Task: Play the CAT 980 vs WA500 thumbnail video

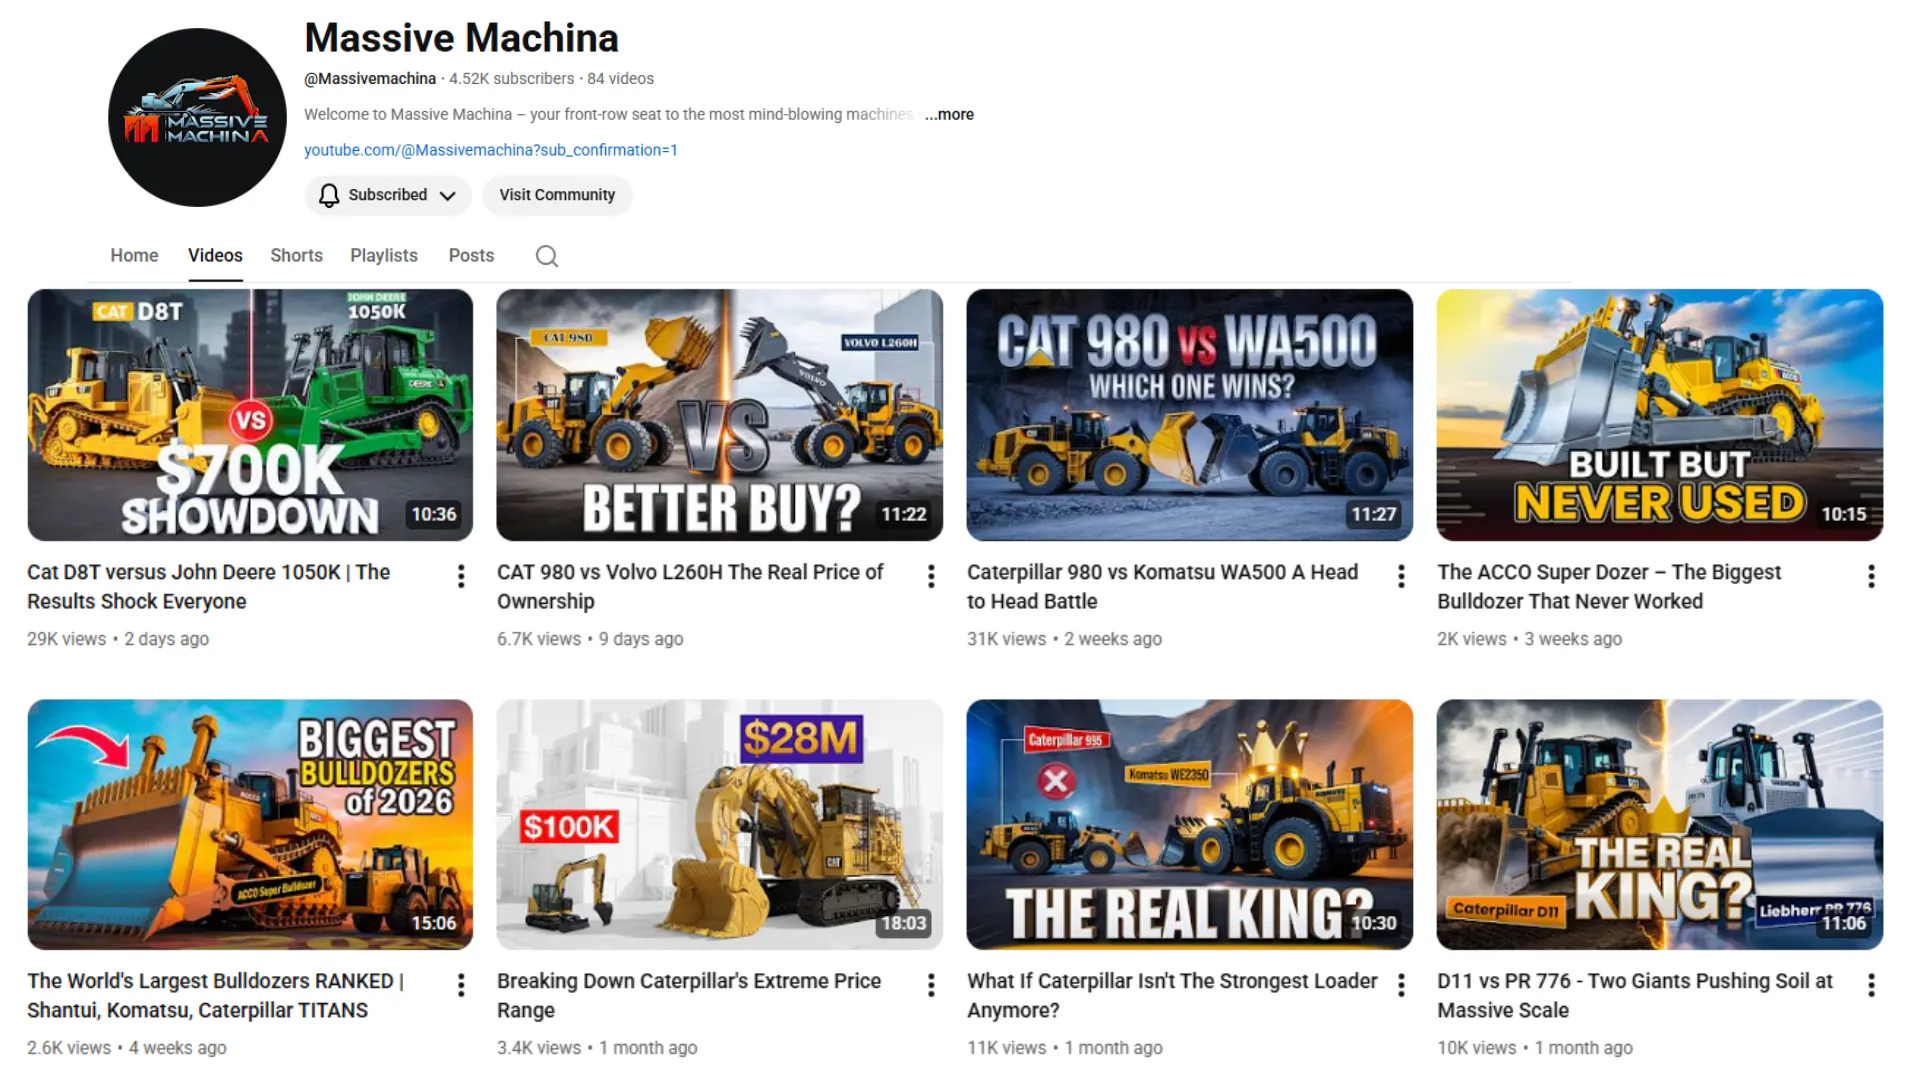Action: click(x=1190, y=415)
